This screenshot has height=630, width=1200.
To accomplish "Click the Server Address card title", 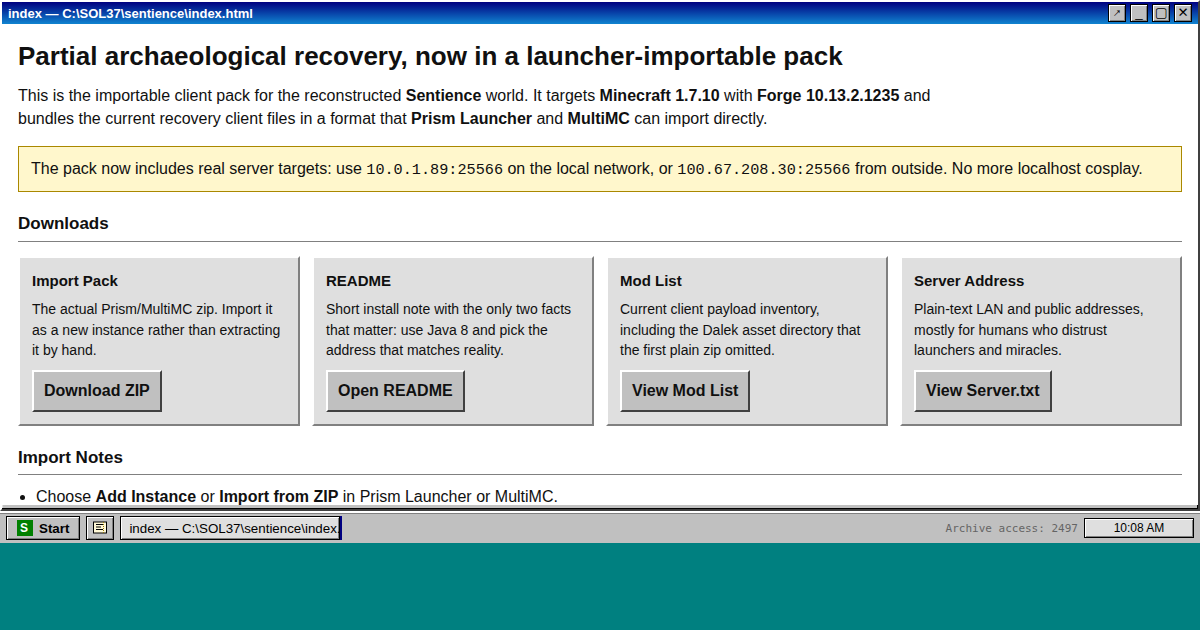I will [x=969, y=281].
